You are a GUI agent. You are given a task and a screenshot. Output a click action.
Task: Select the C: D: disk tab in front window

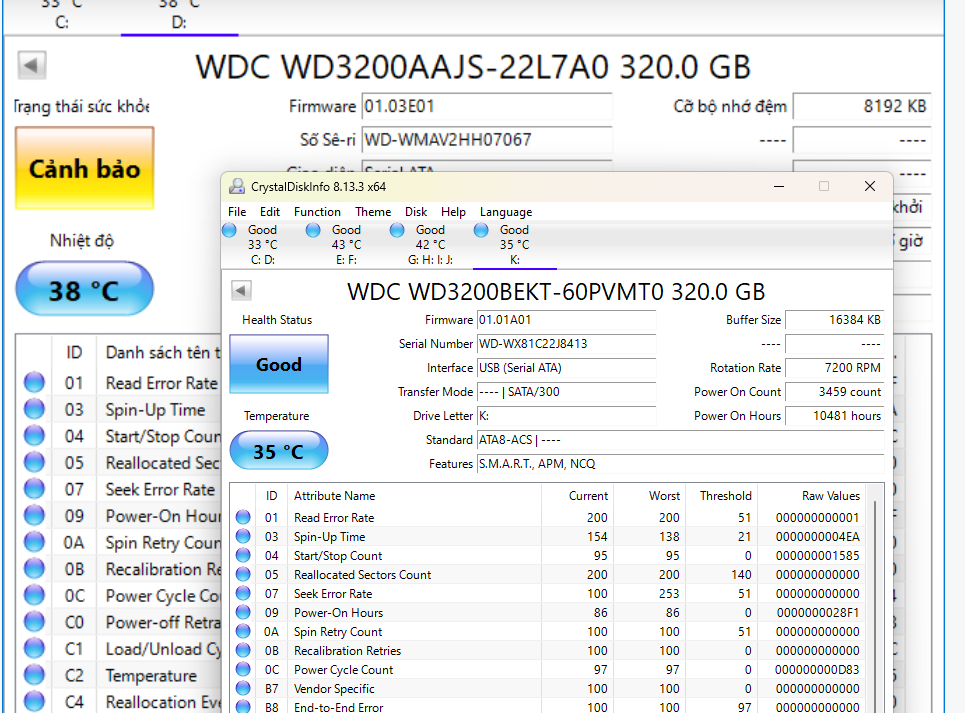(x=263, y=245)
